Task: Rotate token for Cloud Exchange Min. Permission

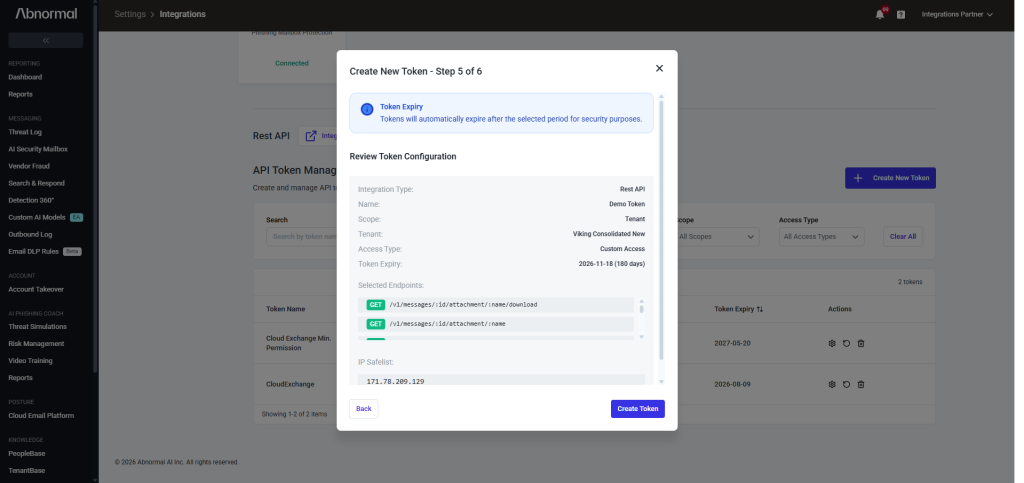Action: tap(846, 343)
